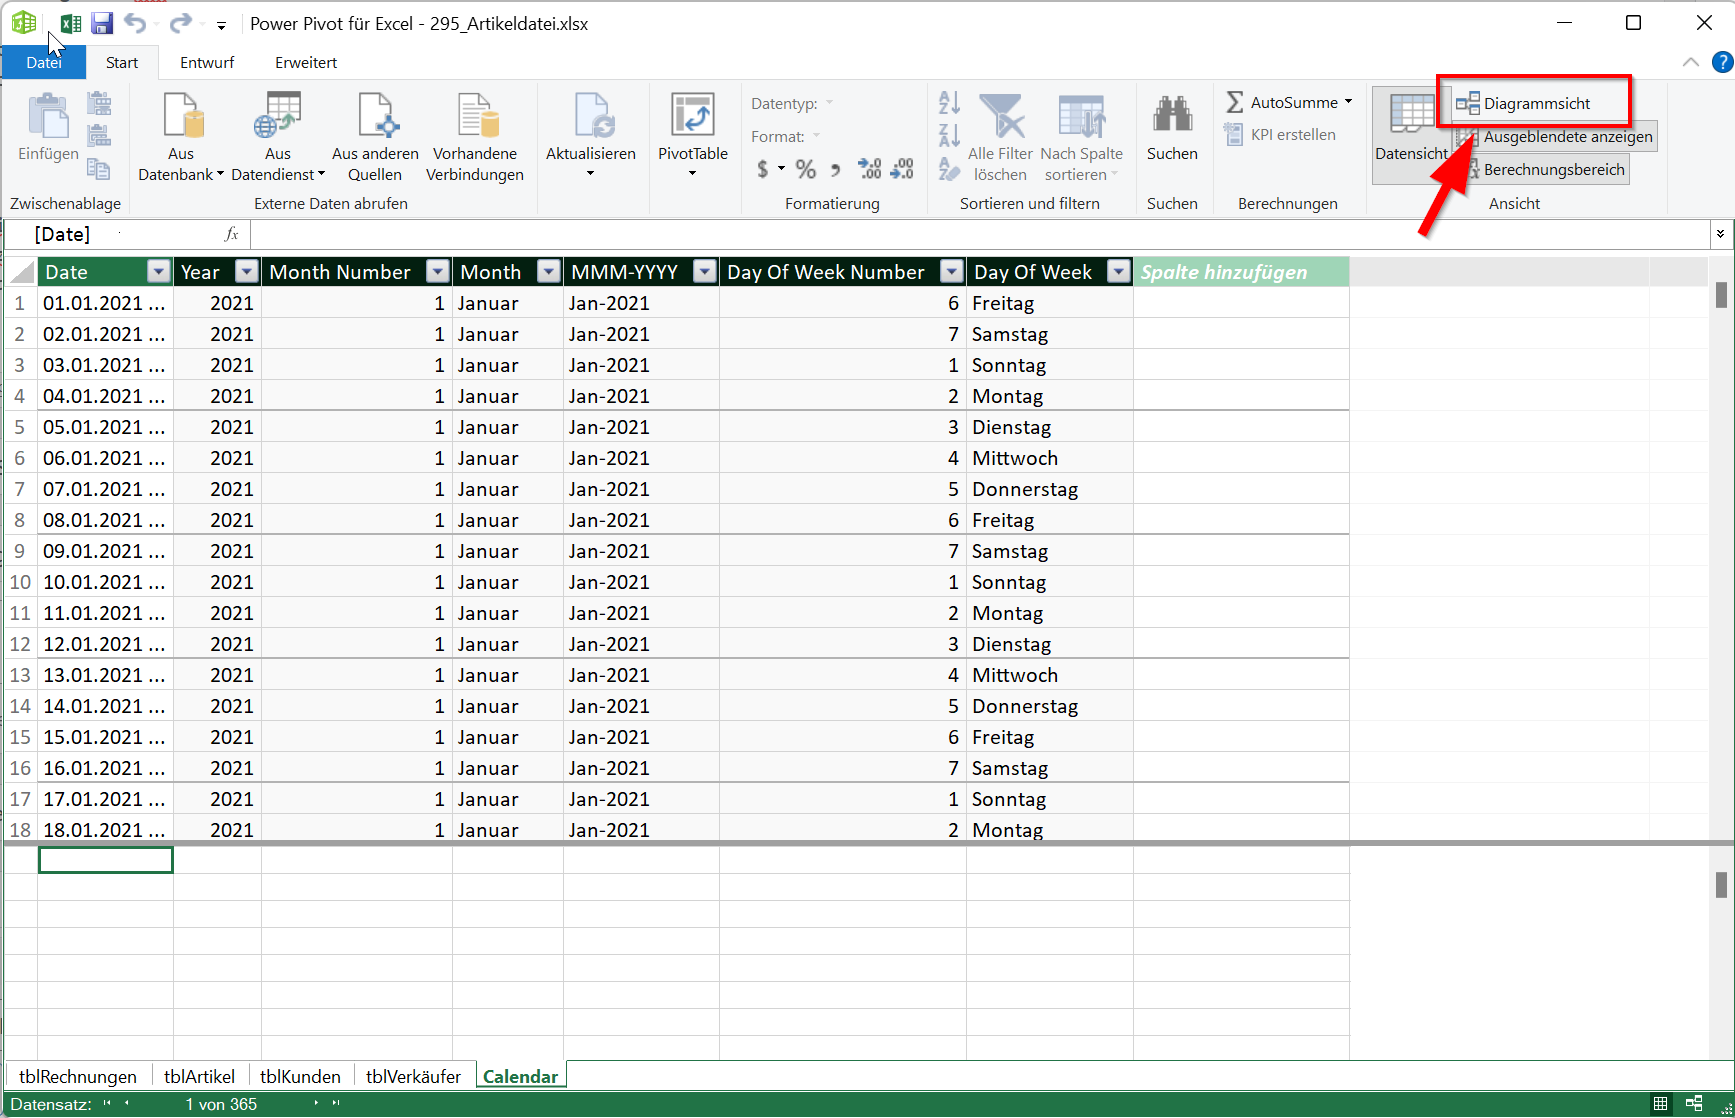The width and height of the screenshot is (1735, 1118).
Task: Click KPI erstellen icon
Action: click(x=1233, y=134)
